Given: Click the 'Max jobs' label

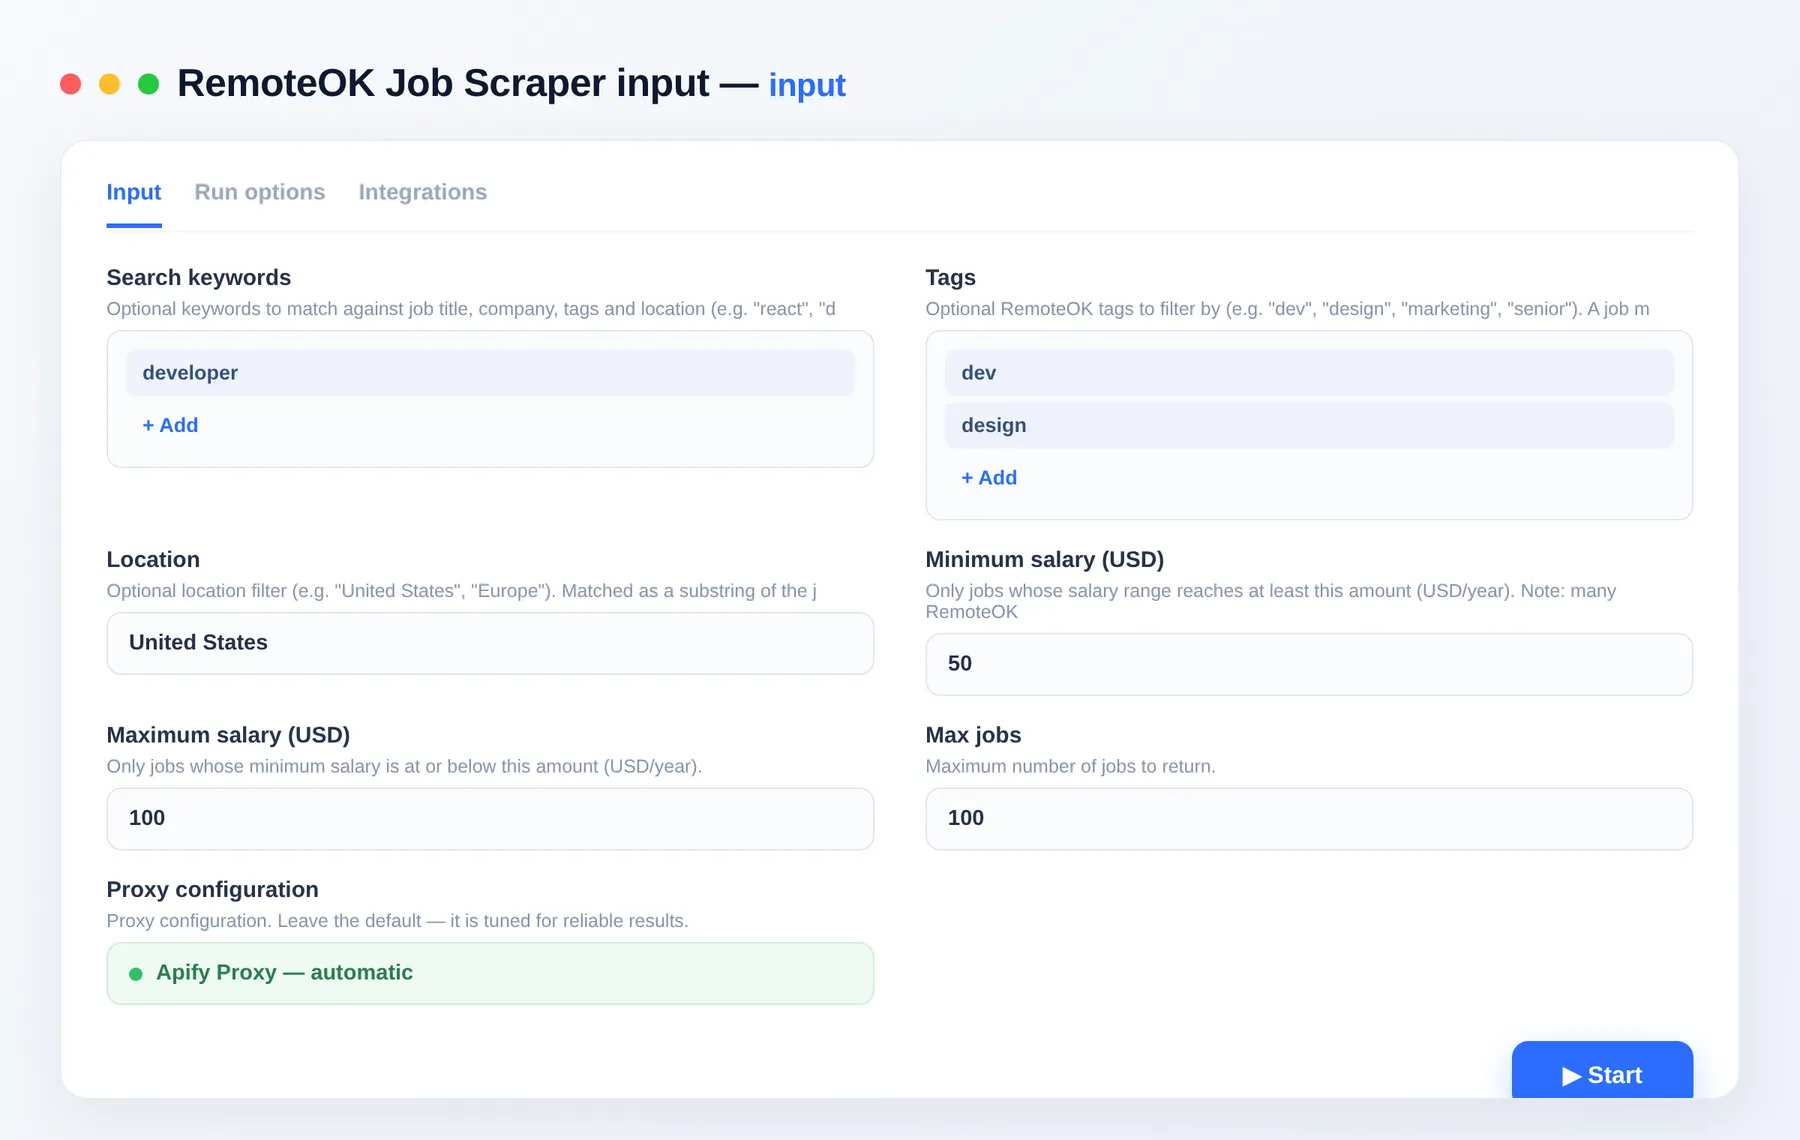Looking at the screenshot, I should [x=973, y=735].
